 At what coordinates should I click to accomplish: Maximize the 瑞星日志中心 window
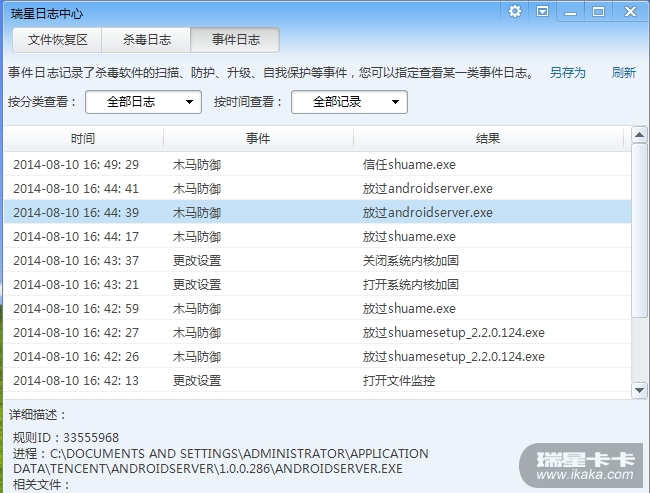[x=598, y=12]
